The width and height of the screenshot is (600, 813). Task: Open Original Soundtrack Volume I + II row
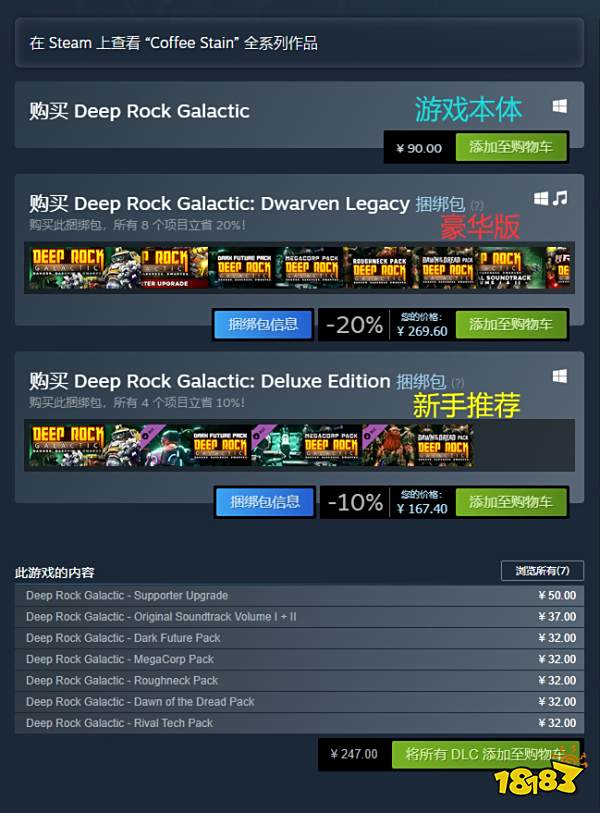[x=299, y=616]
